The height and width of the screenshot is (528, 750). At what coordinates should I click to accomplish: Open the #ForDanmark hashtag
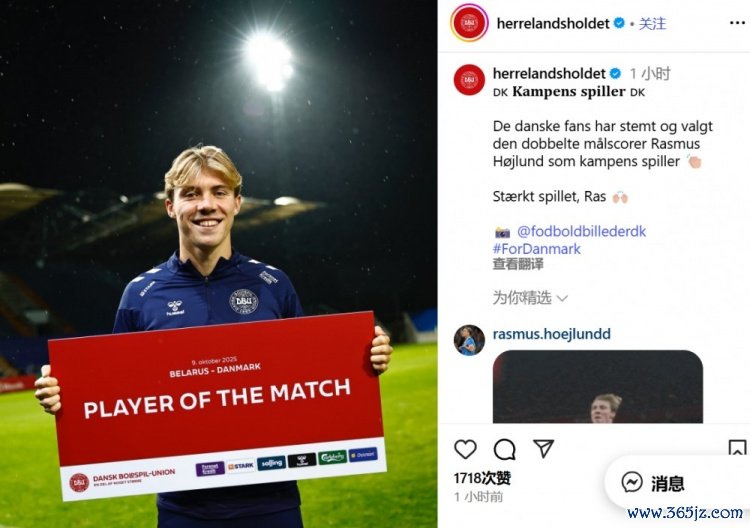coord(537,249)
